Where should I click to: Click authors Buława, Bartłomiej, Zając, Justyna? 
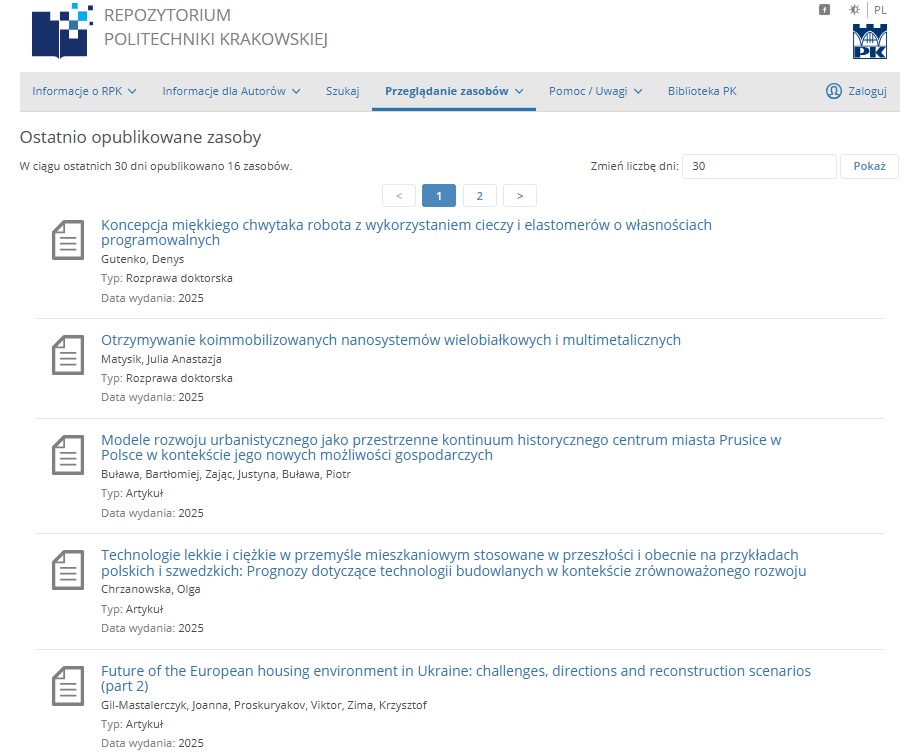[226, 474]
